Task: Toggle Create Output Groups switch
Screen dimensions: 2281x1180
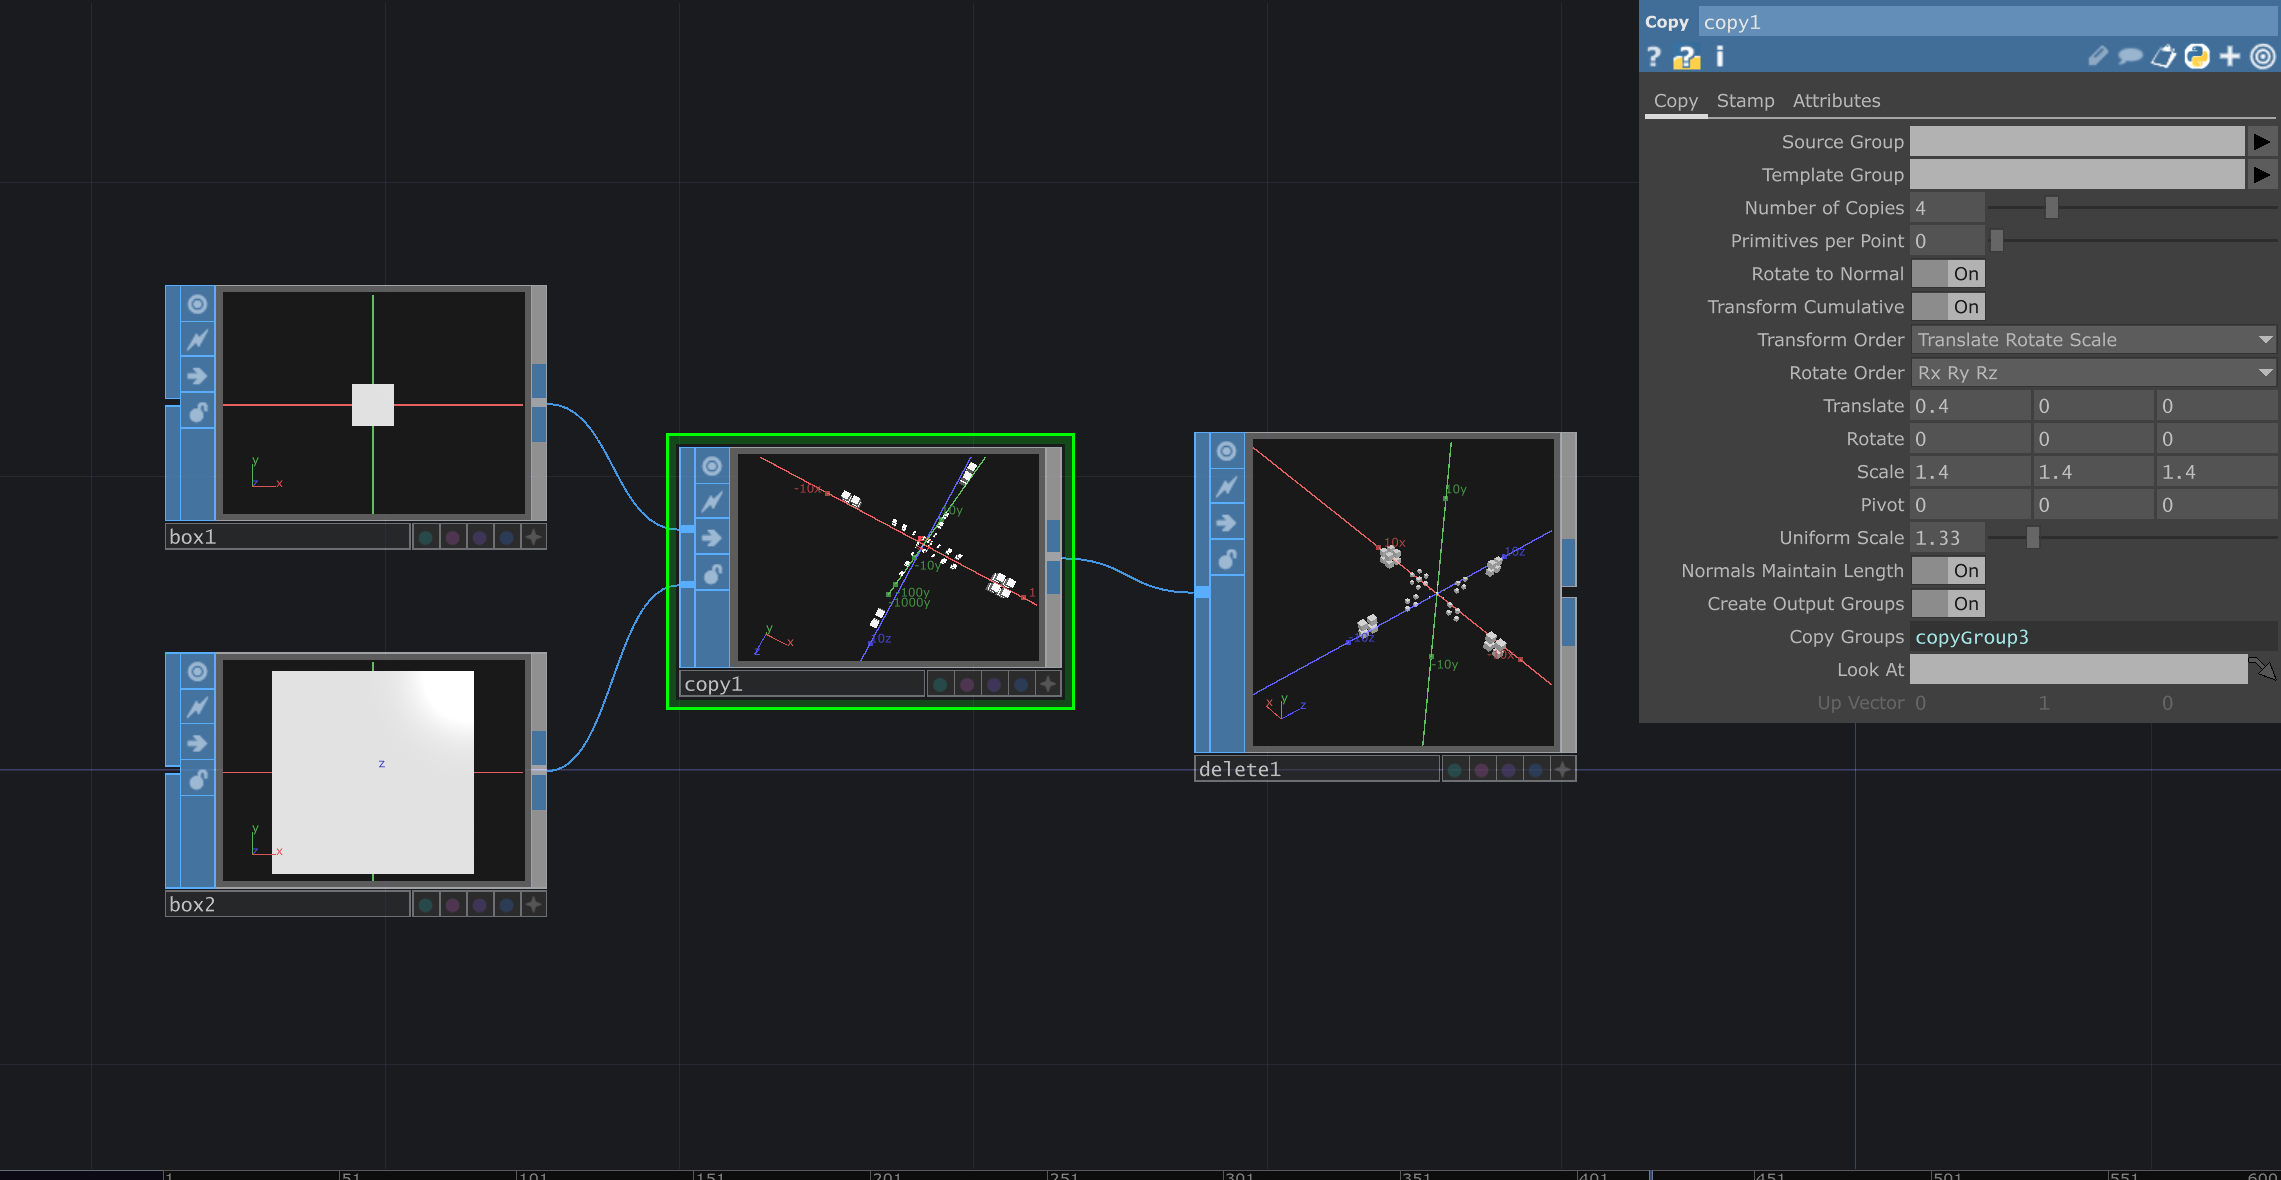Action: 1947,604
